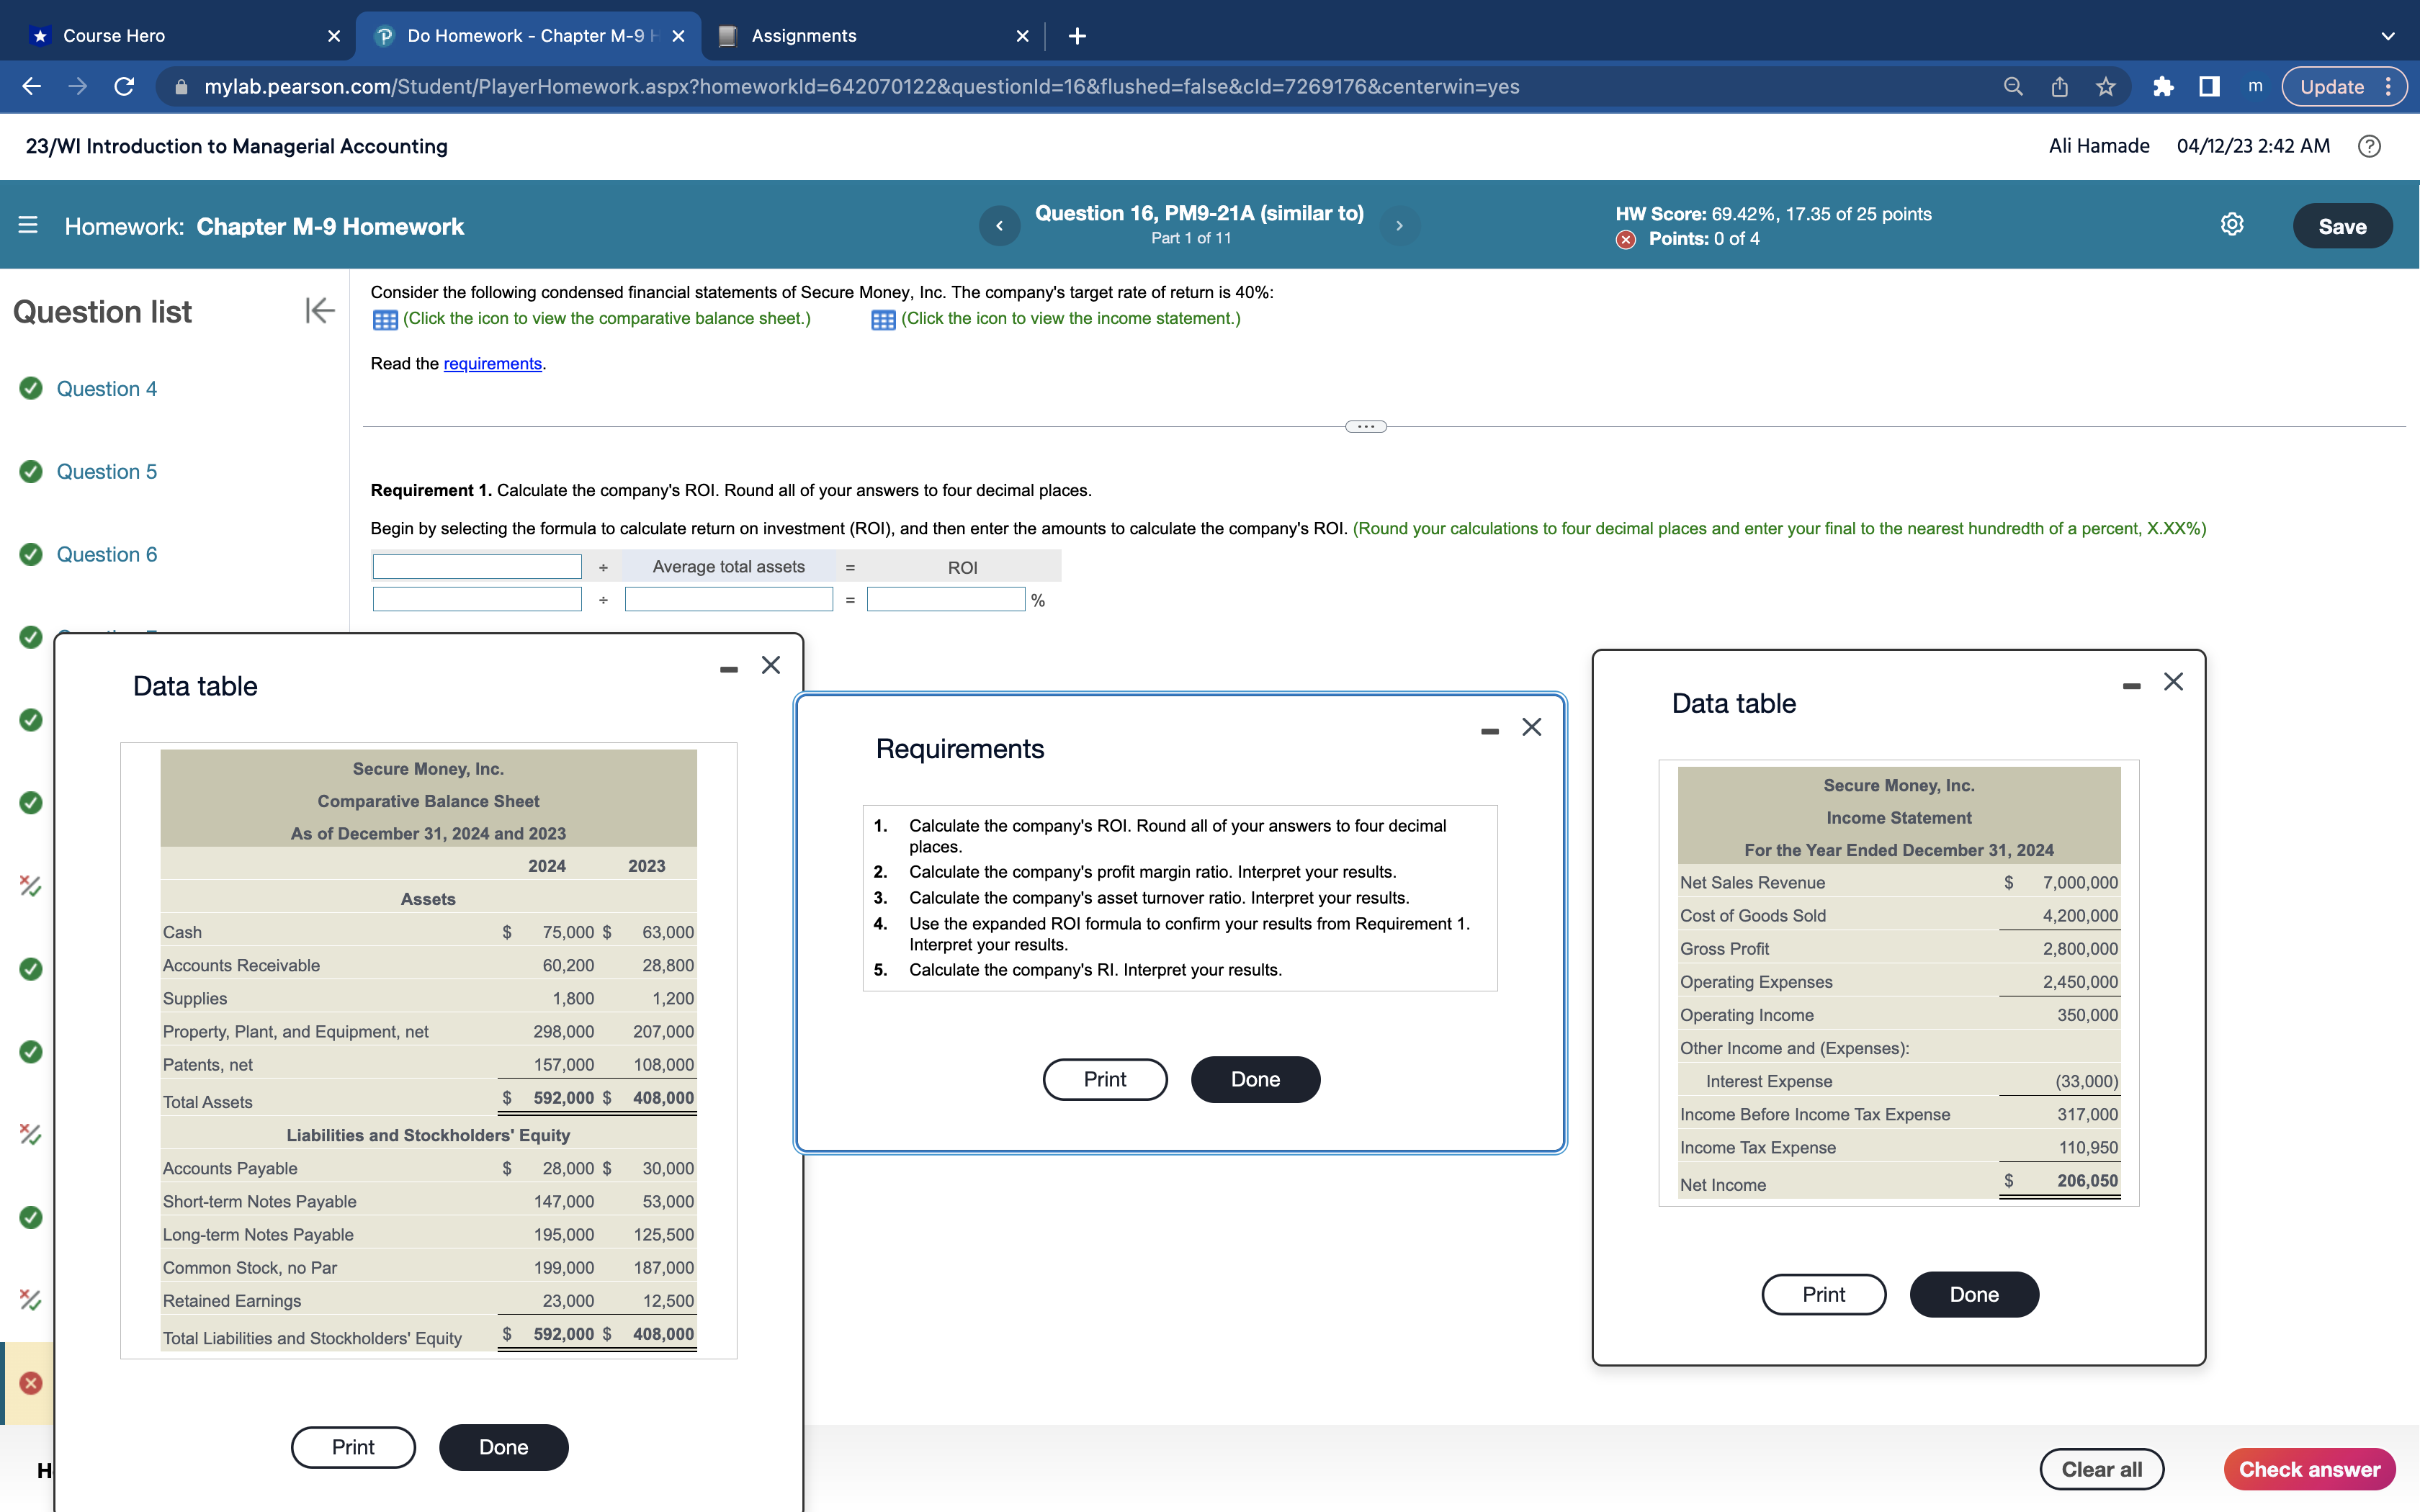Open the browser extensions puzzle icon

click(x=2163, y=87)
